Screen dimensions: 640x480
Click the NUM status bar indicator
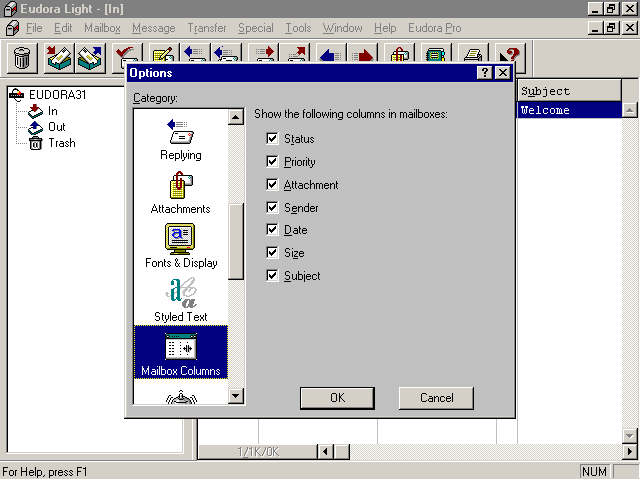(594, 471)
